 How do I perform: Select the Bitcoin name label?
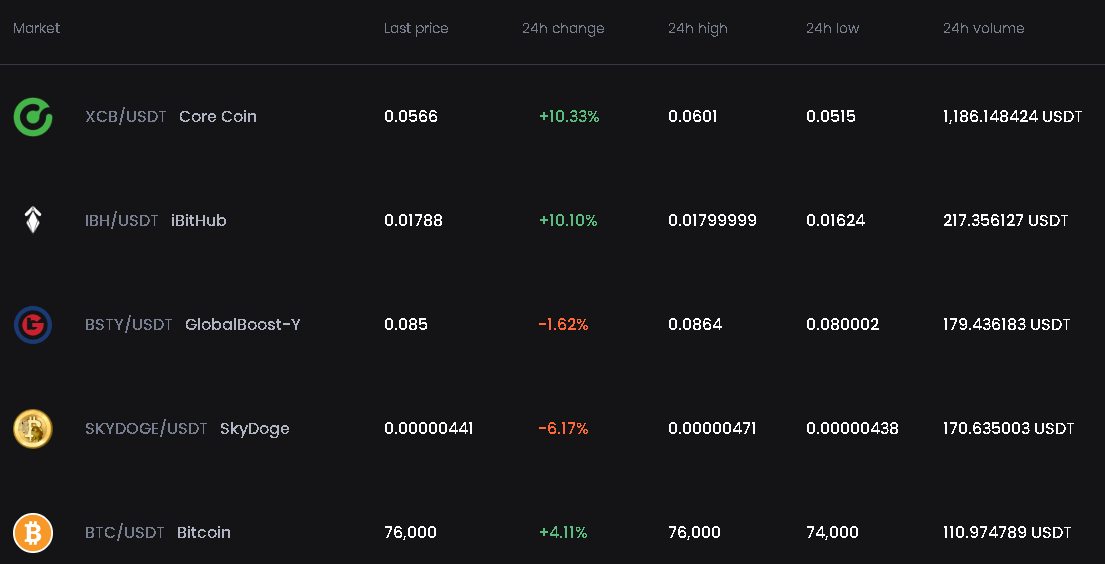pos(204,532)
